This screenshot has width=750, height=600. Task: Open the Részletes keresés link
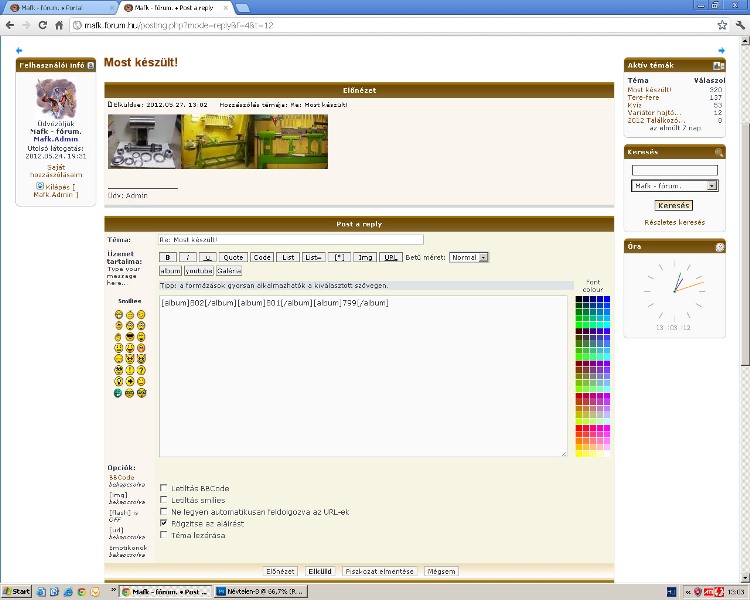[674, 222]
